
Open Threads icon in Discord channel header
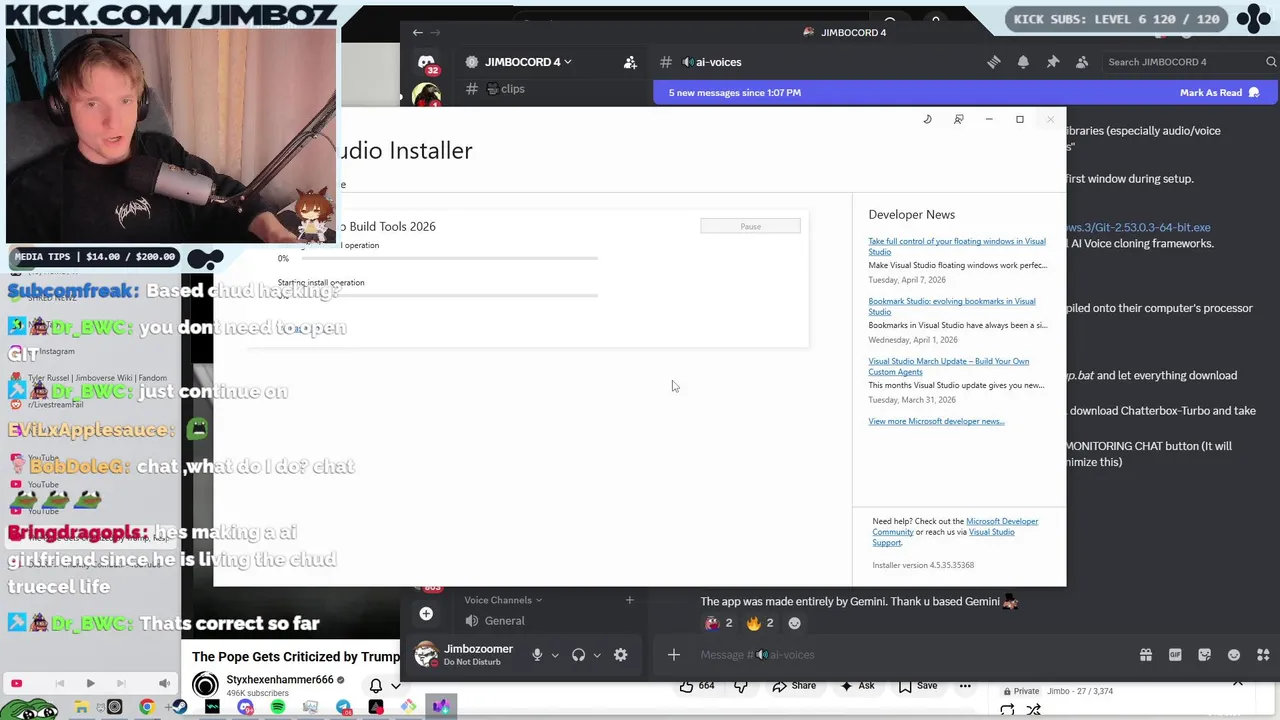click(x=993, y=62)
